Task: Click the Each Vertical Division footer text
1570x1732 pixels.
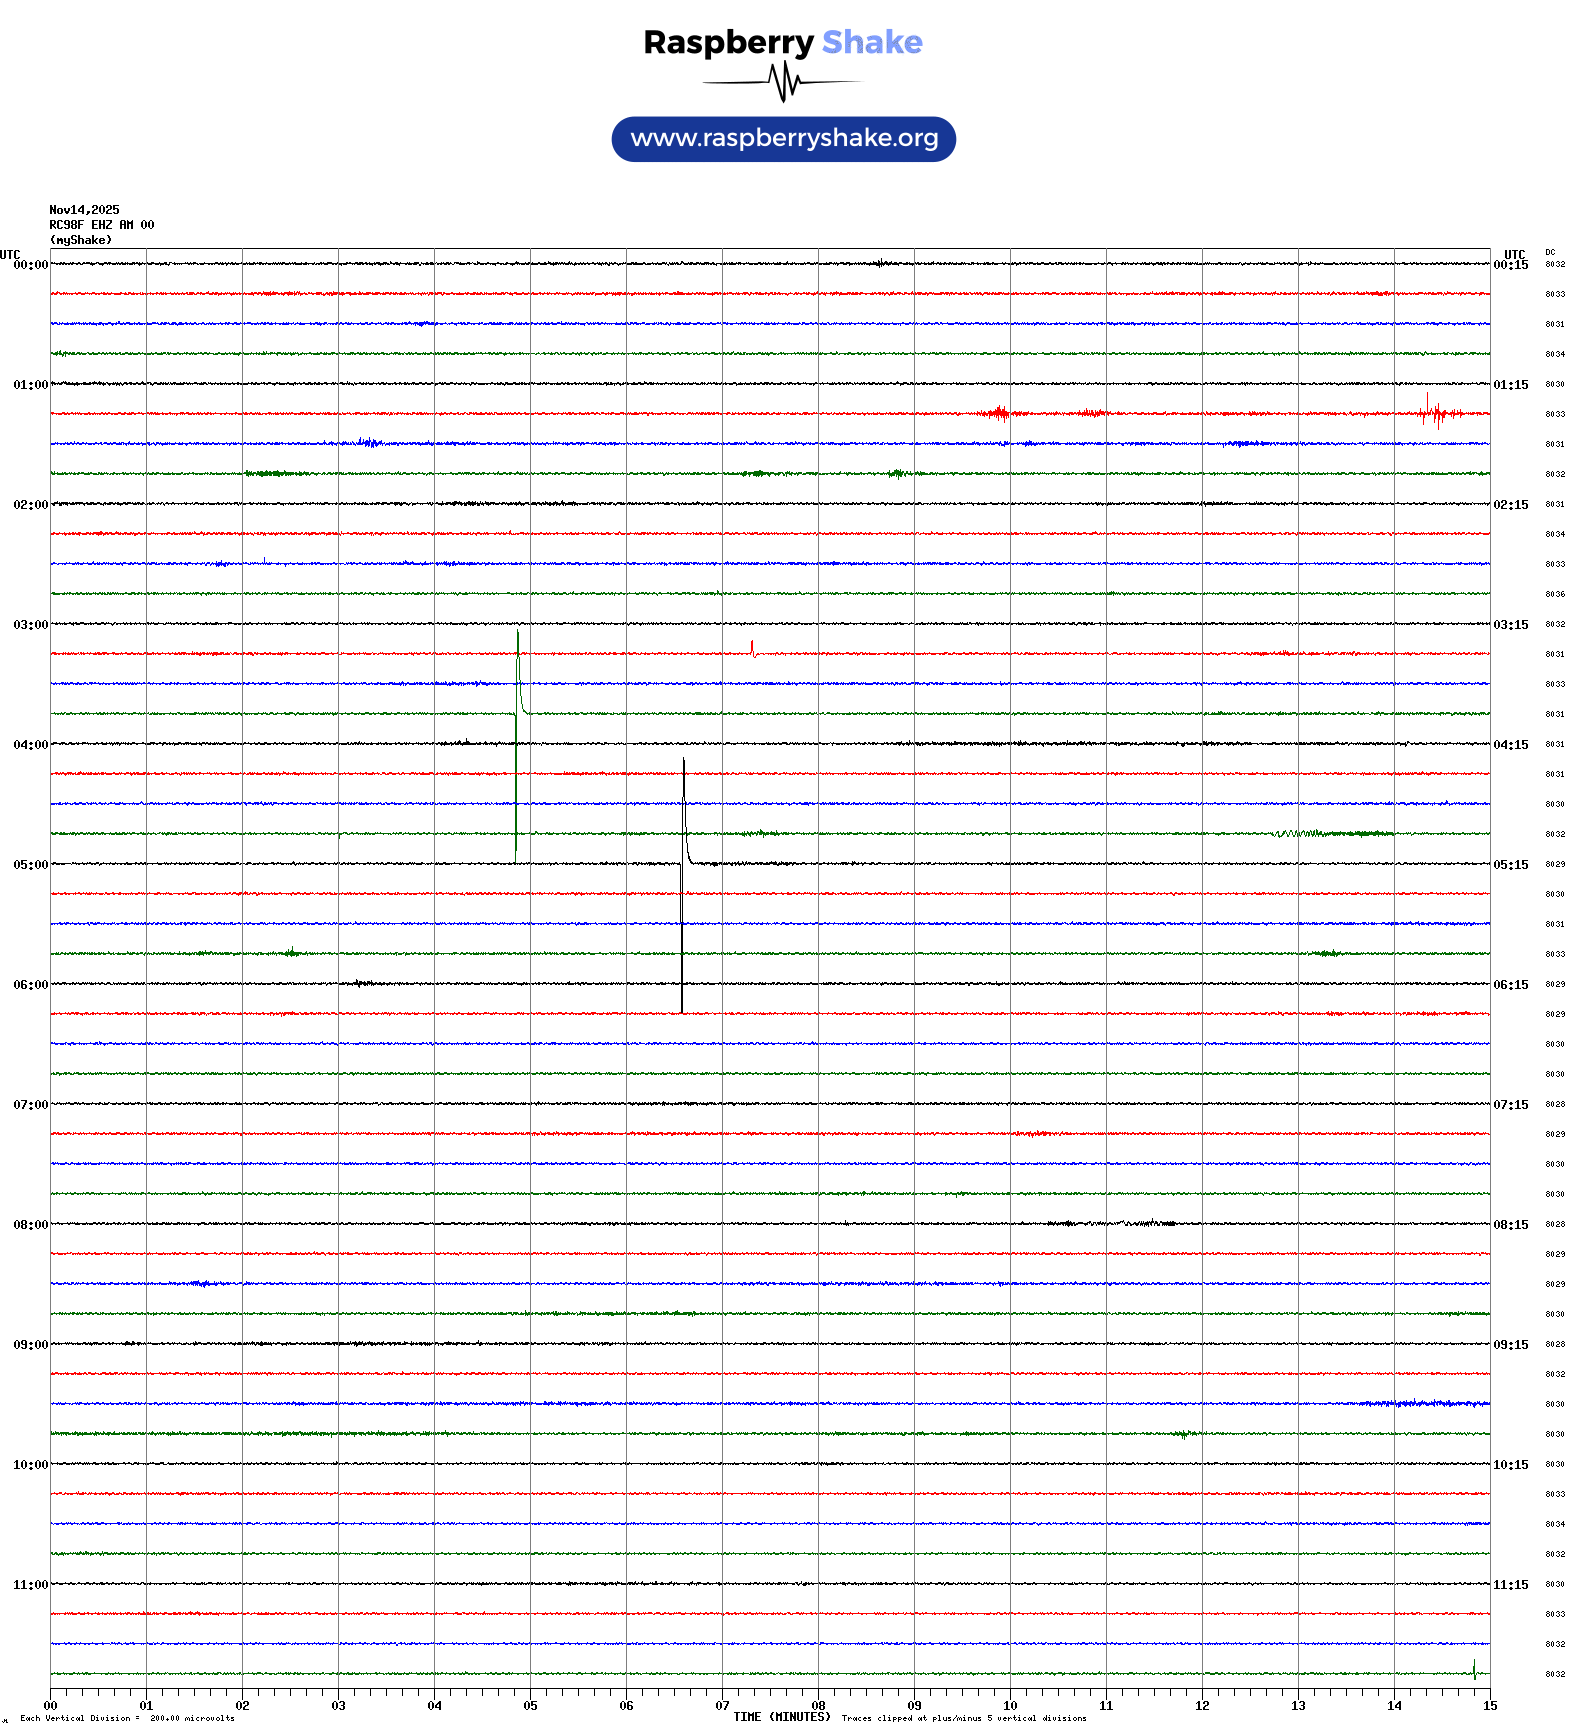Action: pos(127,1718)
